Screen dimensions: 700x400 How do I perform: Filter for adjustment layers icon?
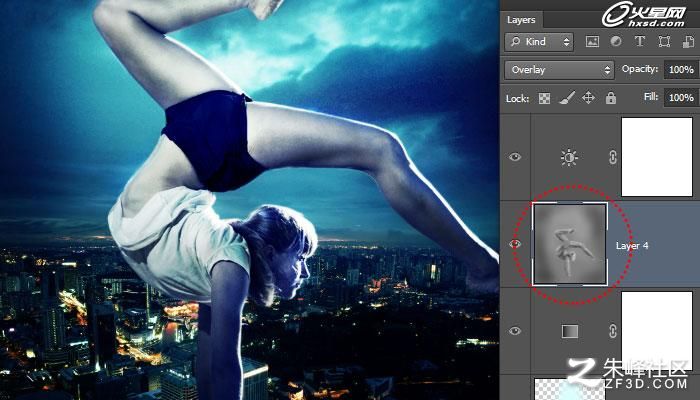coord(616,42)
